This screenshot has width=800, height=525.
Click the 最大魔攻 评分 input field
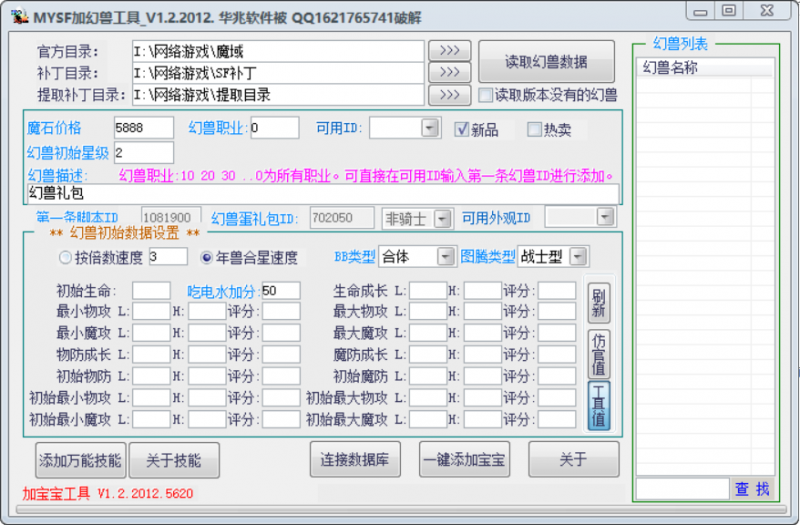pyautogui.click(x=557, y=333)
